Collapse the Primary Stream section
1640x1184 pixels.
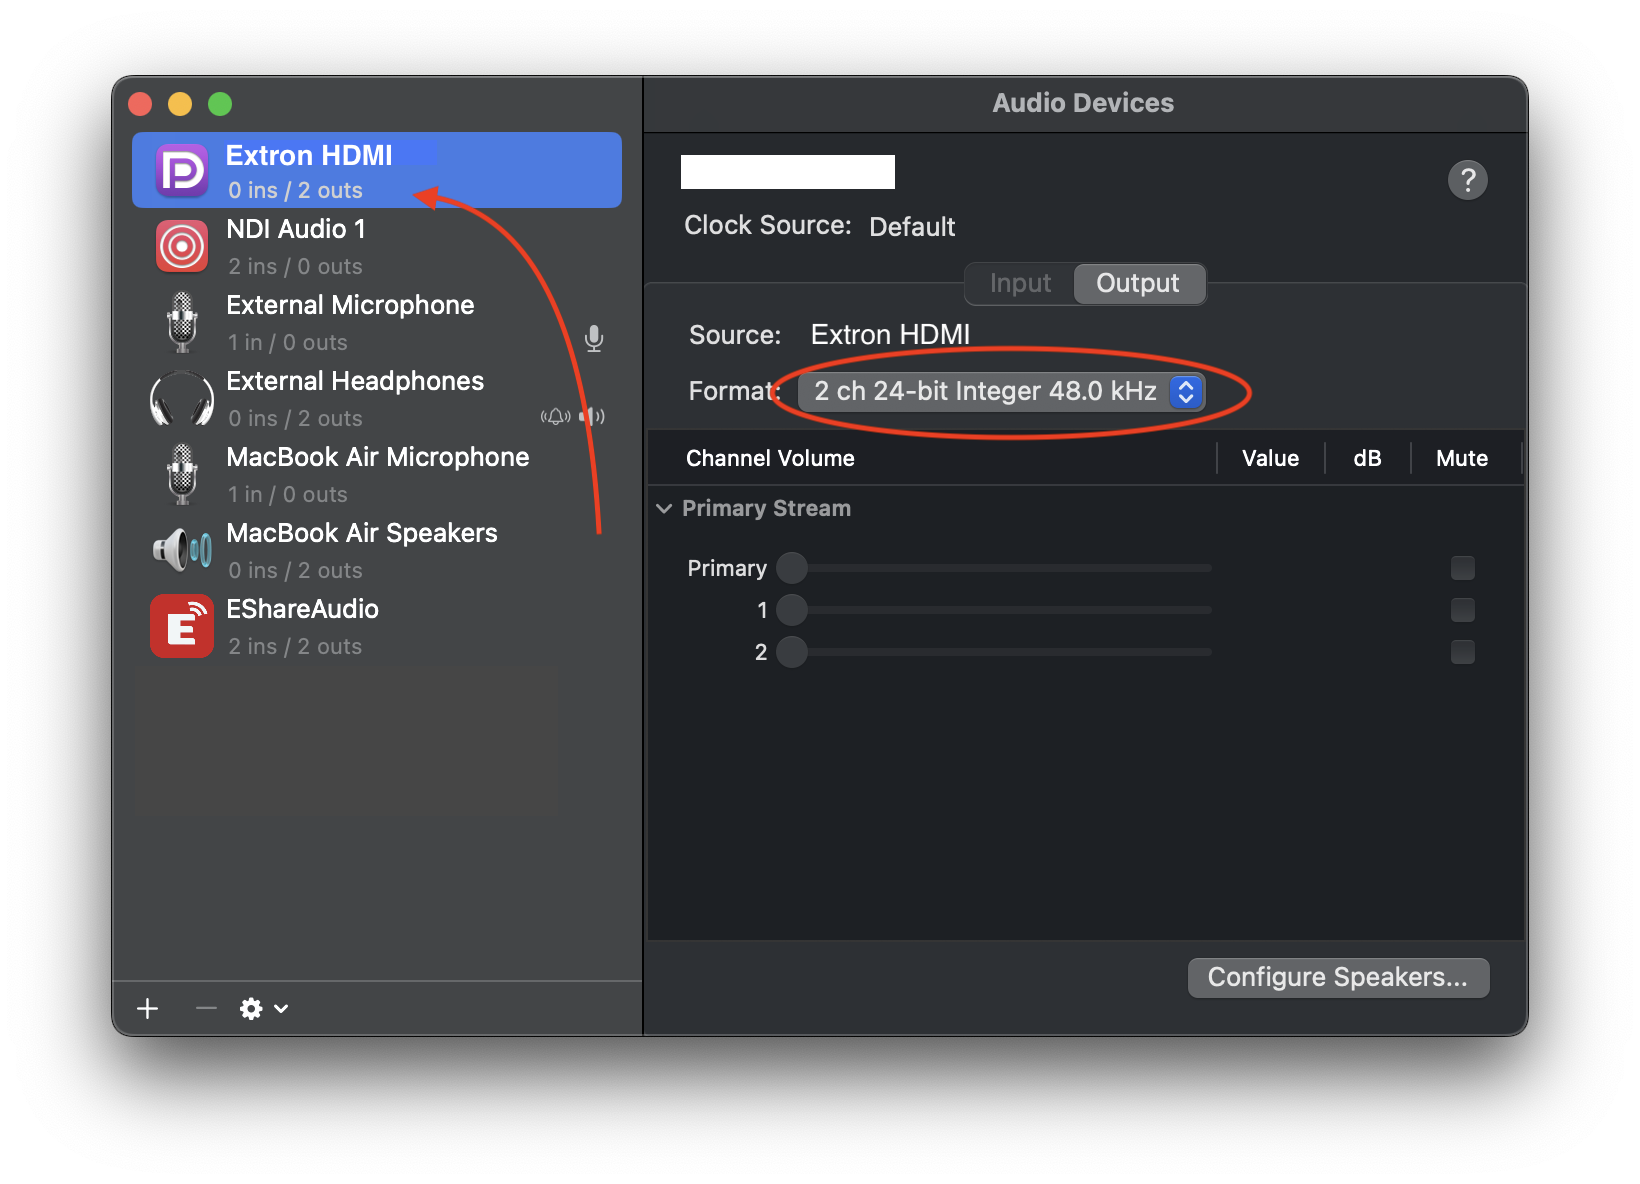pyautogui.click(x=664, y=509)
